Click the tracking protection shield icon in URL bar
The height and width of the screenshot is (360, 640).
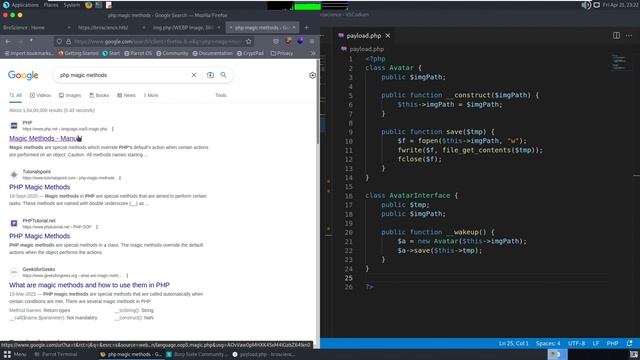60,41
